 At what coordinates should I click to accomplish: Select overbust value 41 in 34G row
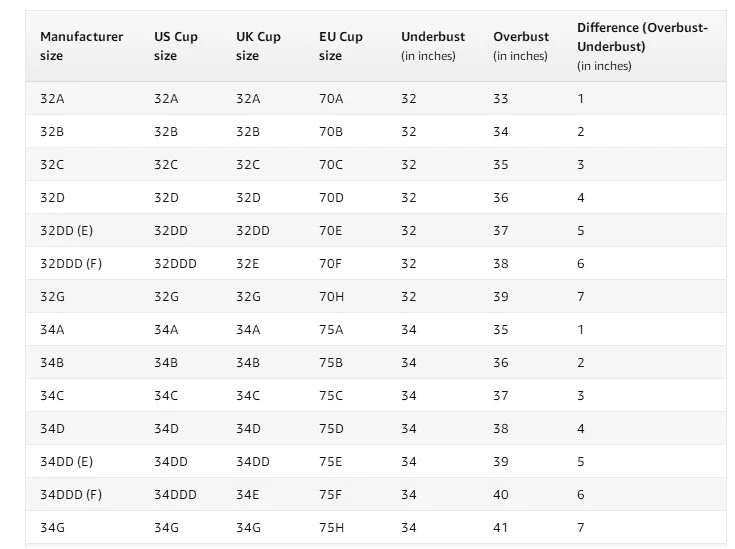click(x=501, y=527)
